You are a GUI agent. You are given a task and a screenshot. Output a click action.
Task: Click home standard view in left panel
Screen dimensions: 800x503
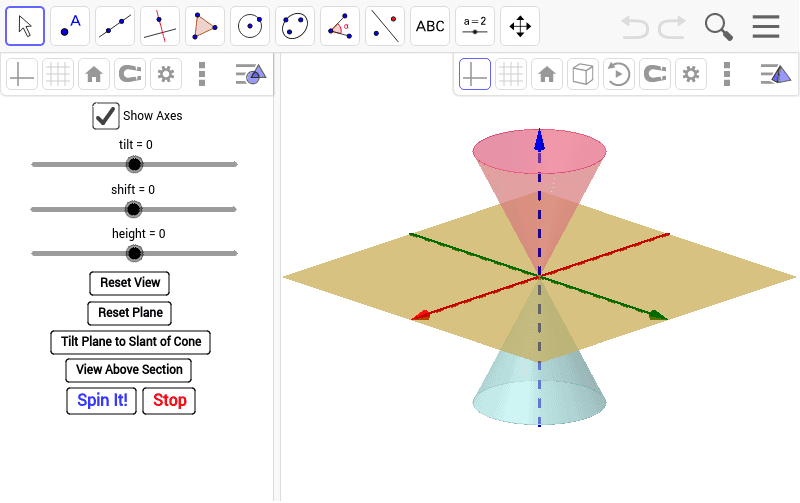coord(94,74)
